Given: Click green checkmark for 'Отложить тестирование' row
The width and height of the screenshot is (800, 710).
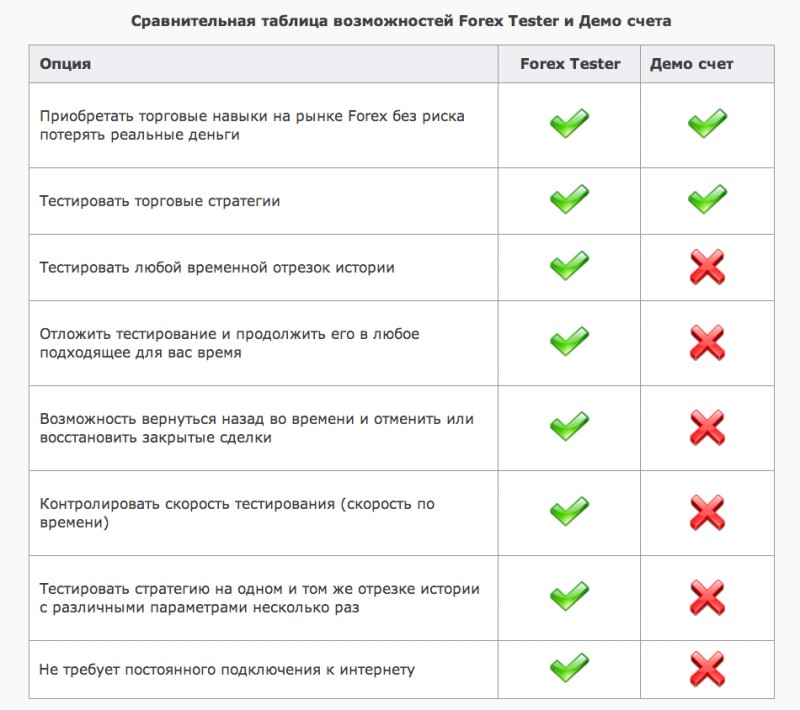Looking at the screenshot, I should click(569, 343).
